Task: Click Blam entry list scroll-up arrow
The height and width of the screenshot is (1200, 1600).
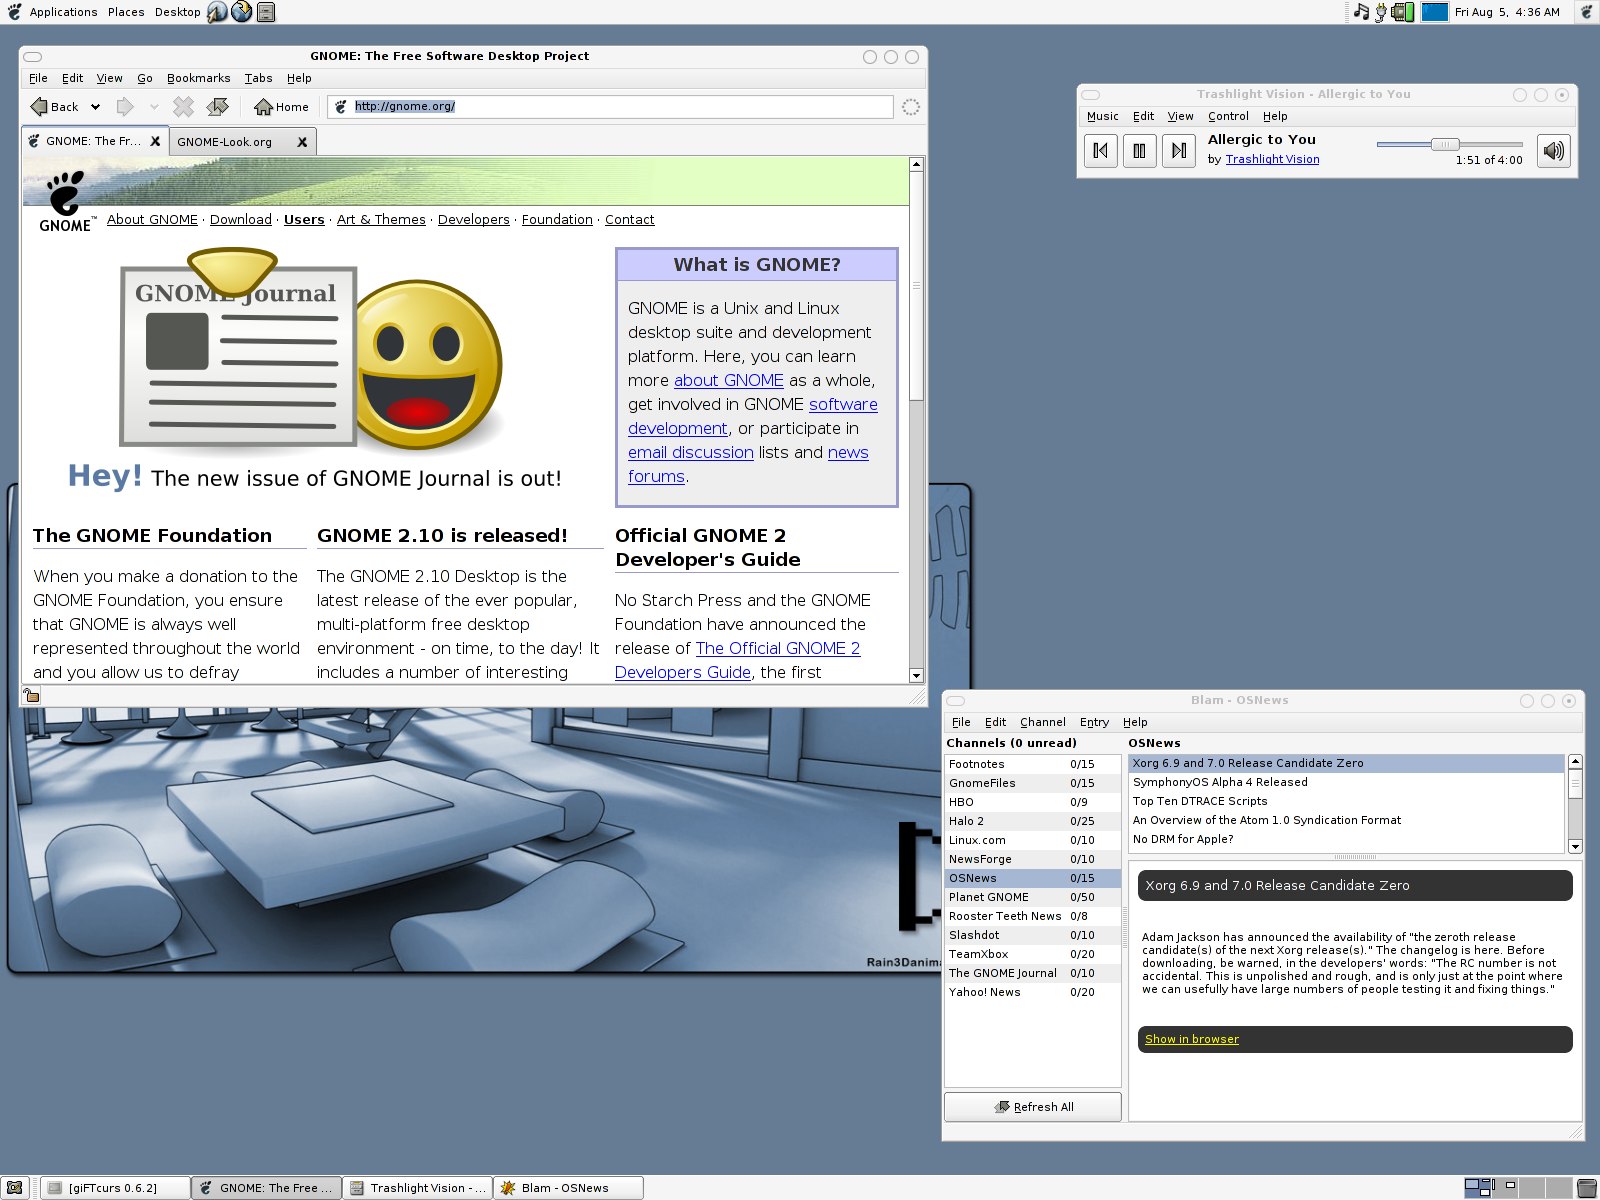Action: [x=1575, y=762]
